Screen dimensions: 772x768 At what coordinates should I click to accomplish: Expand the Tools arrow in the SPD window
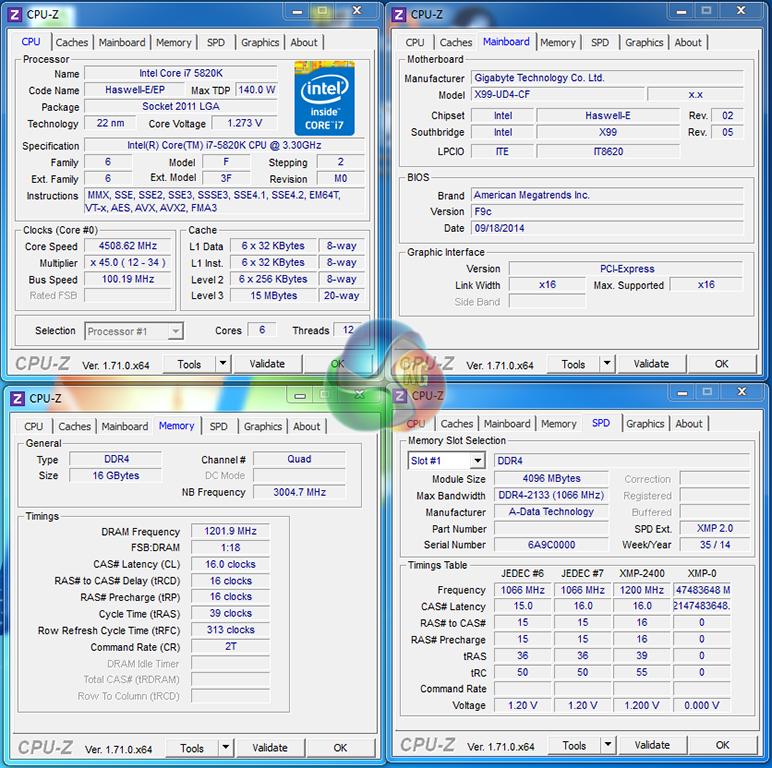coord(607,745)
